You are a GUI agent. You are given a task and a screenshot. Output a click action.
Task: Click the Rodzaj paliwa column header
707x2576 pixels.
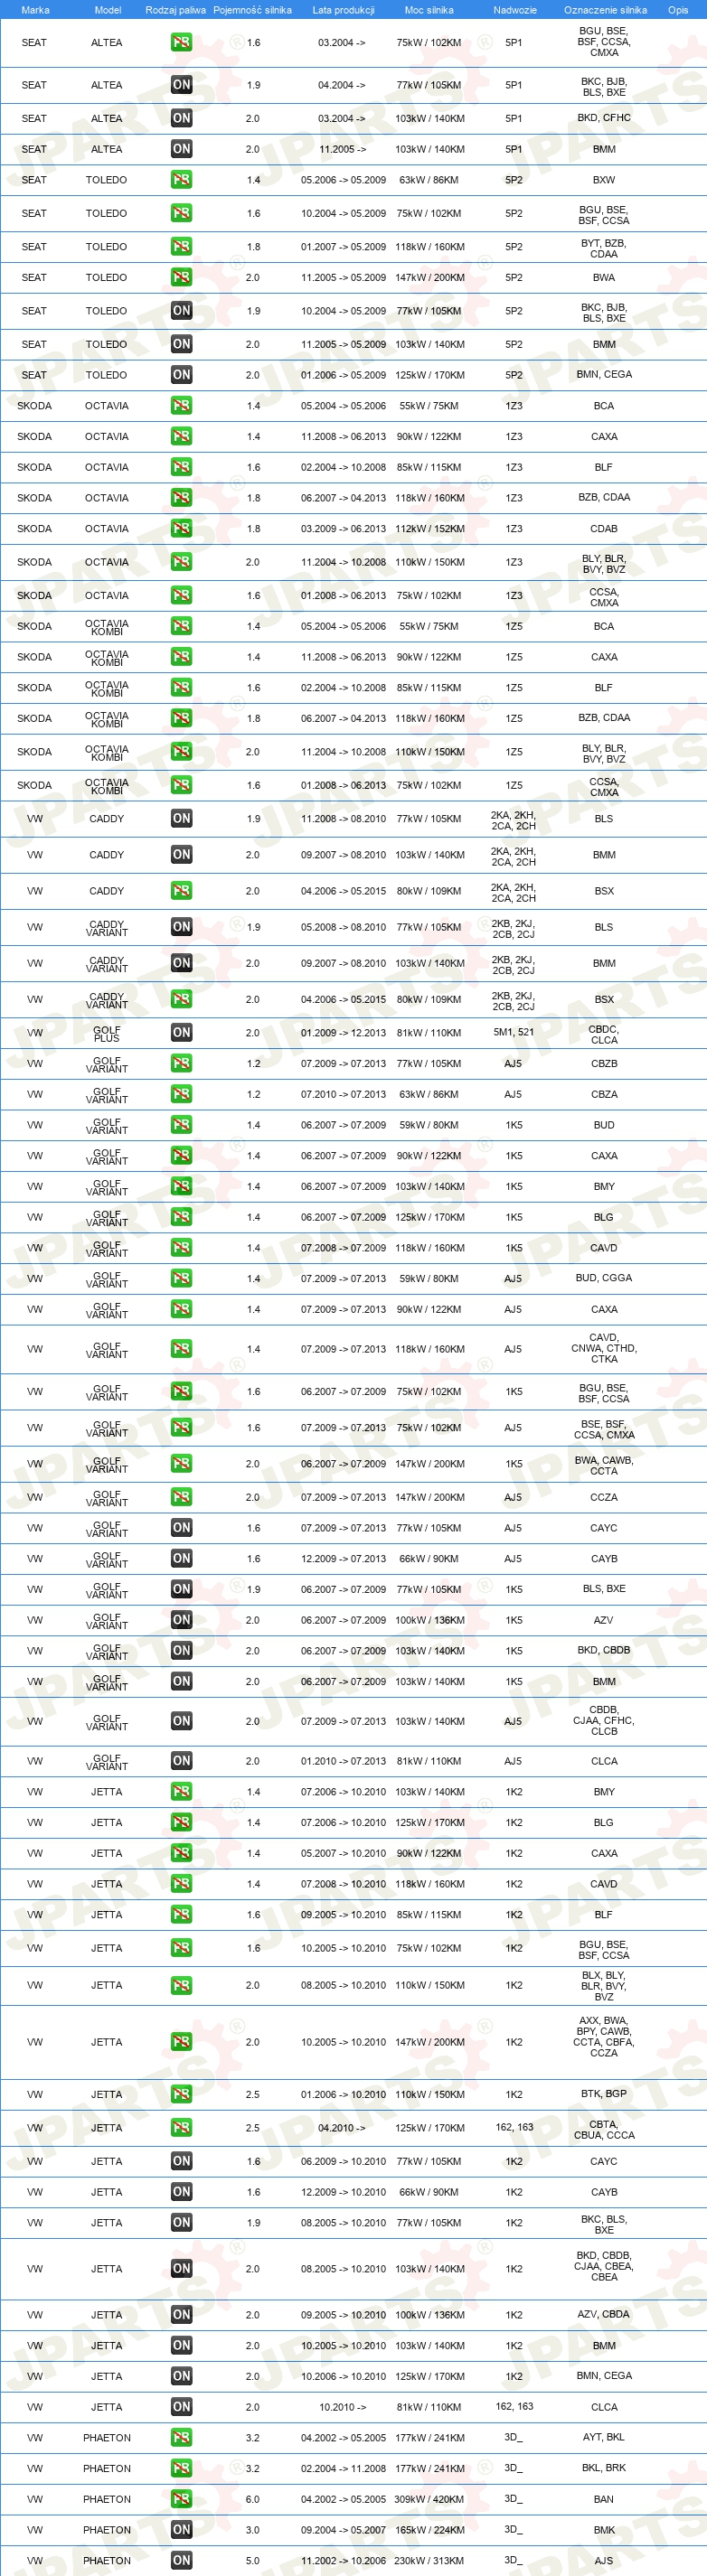tap(176, 10)
